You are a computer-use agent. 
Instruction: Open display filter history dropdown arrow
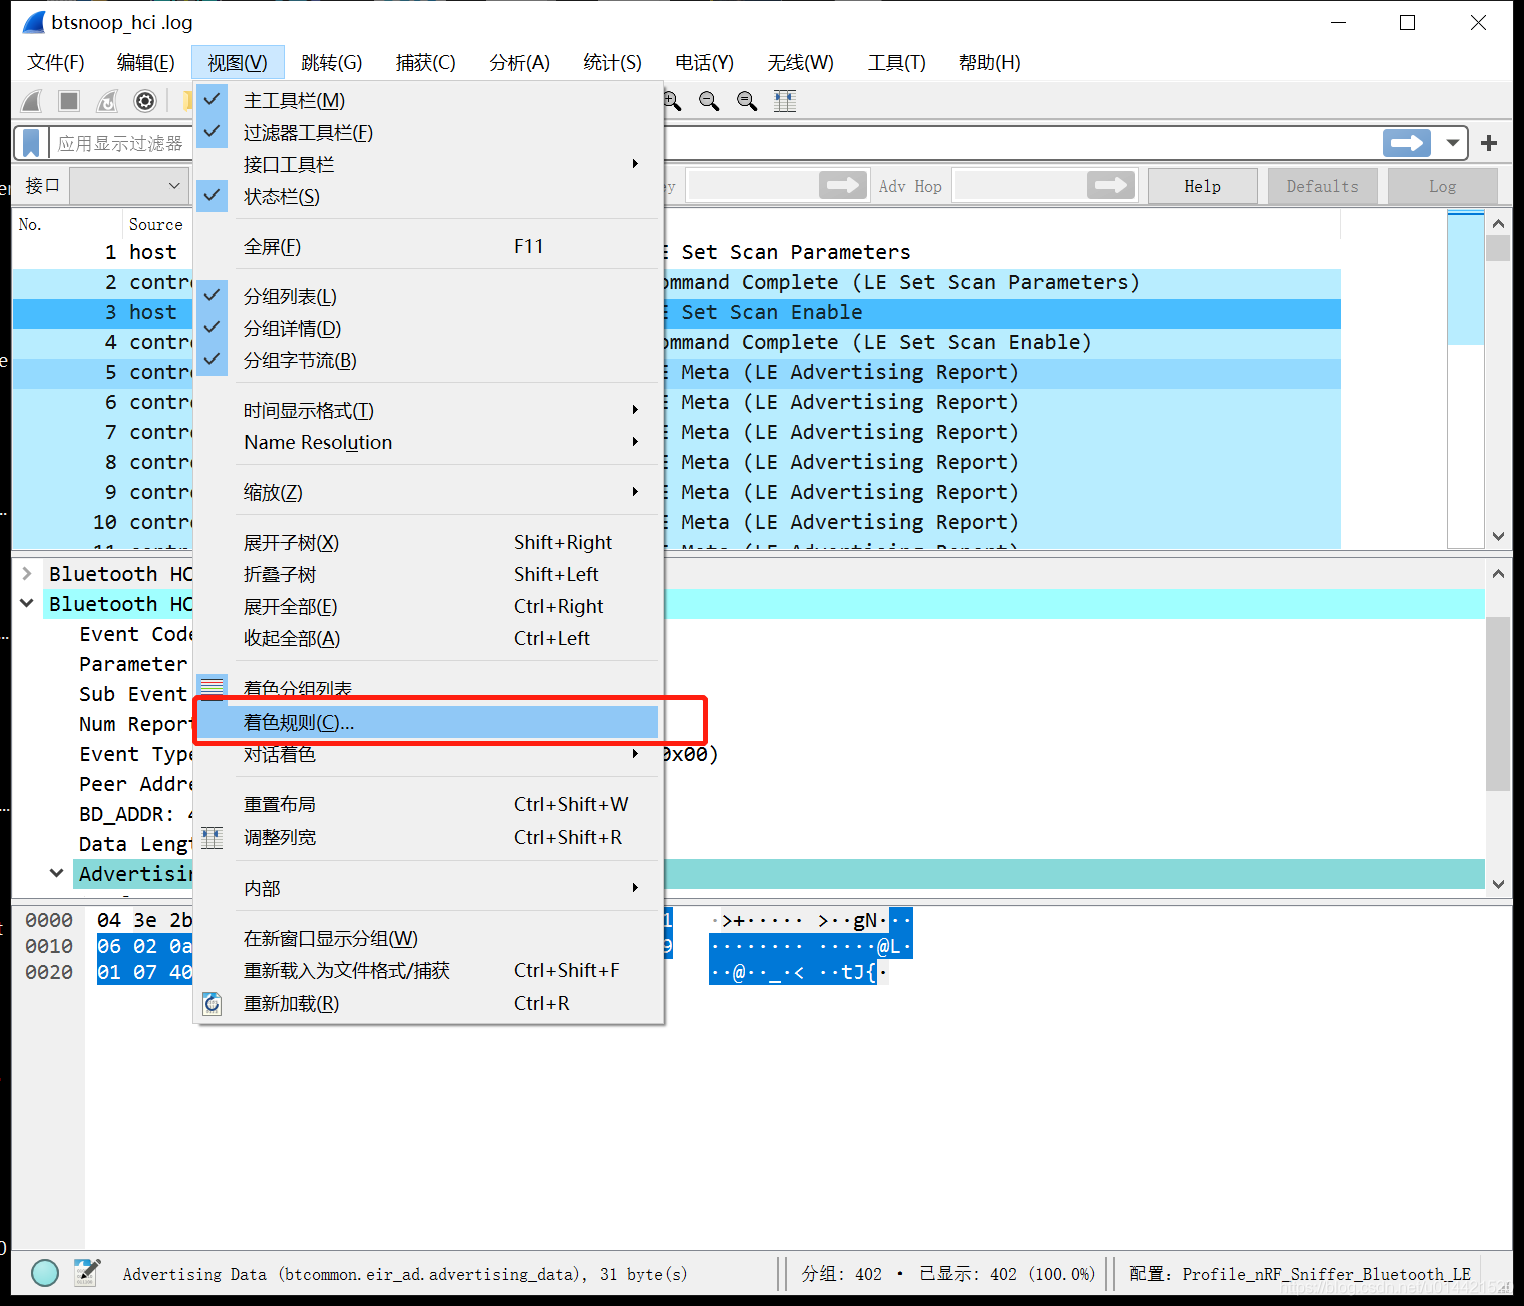click(1452, 143)
